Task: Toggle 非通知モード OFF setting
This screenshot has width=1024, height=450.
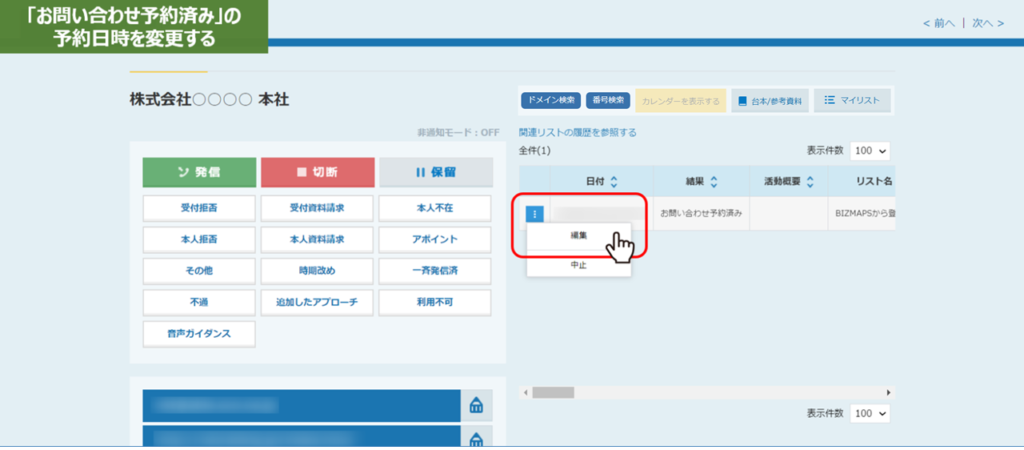Action: [x=458, y=132]
